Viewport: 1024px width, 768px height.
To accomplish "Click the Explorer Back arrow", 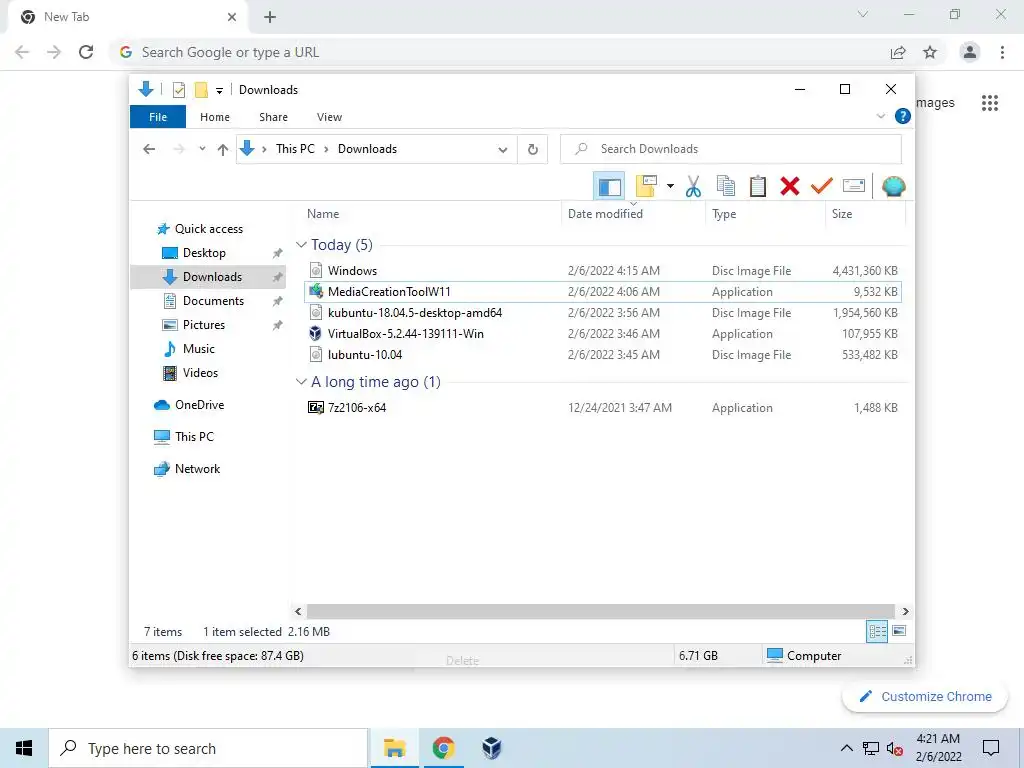I will tap(149, 150).
